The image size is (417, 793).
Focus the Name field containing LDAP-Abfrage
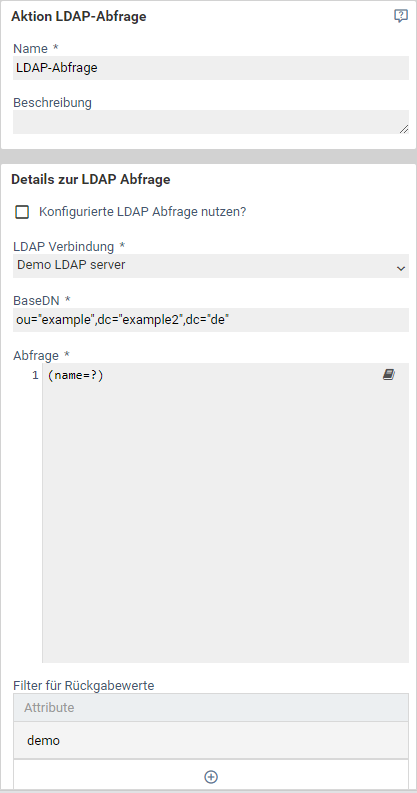(x=211, y=68)
